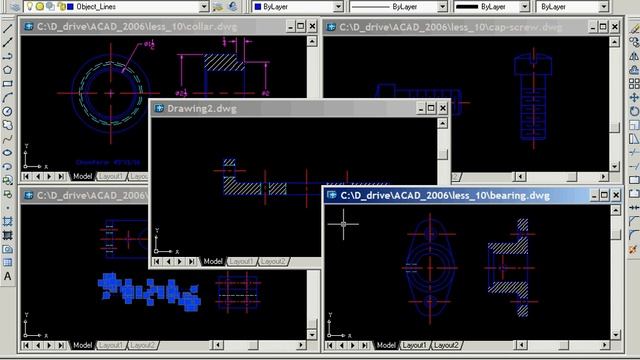Select the Region tool
Image resolution: width=640 pixels, height=360 pixels.
7,249
